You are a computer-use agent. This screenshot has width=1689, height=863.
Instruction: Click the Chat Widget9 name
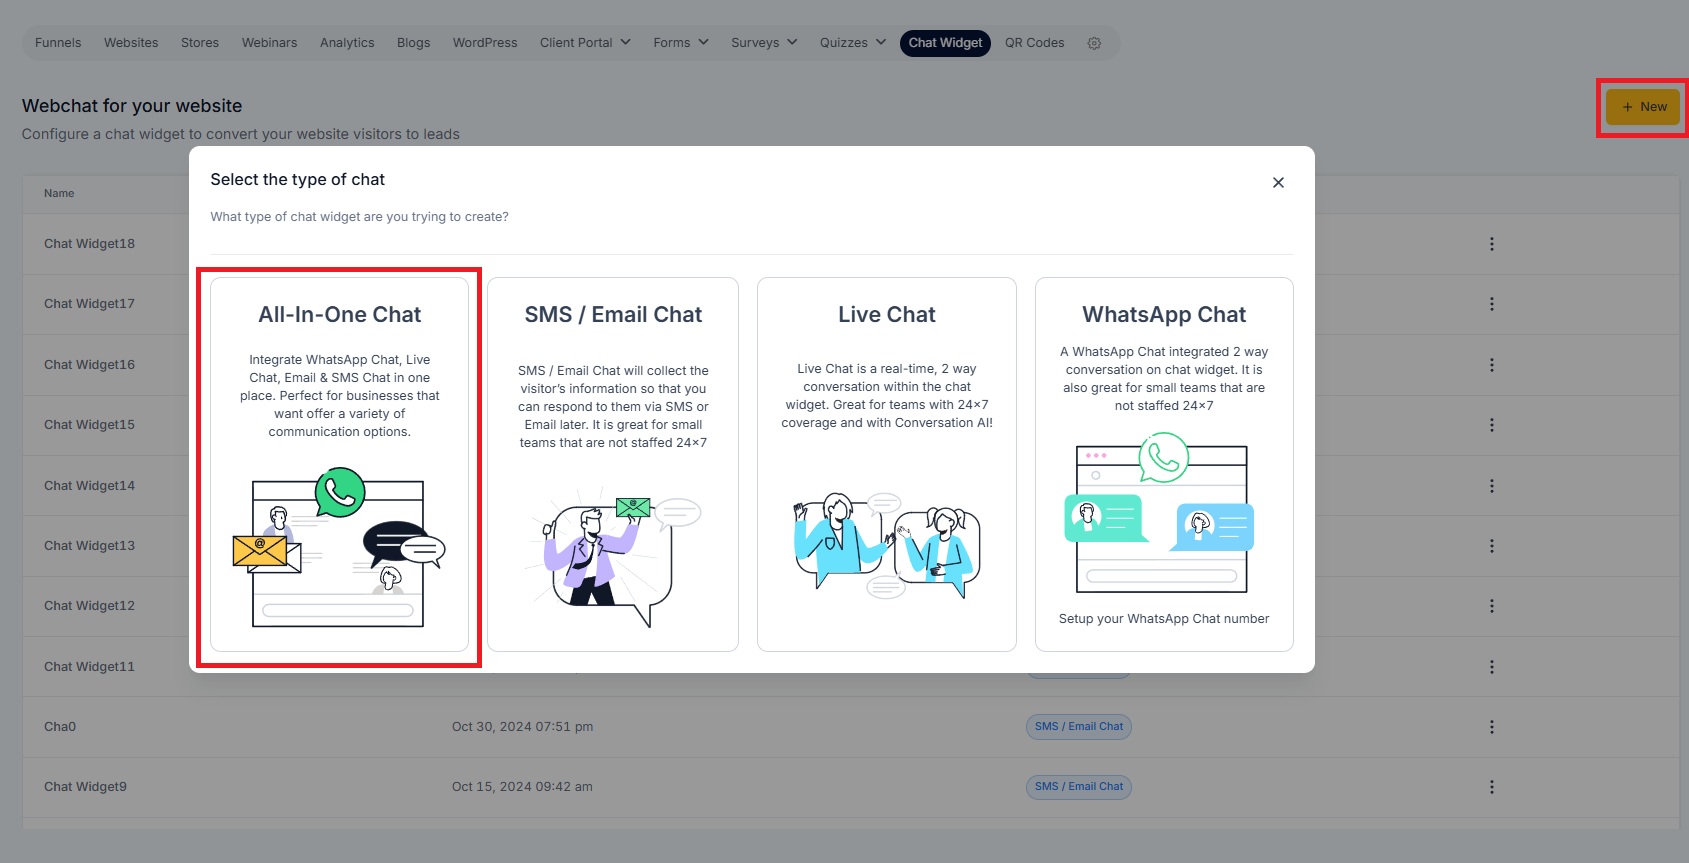pyautogui.click(x=85, y=787)
